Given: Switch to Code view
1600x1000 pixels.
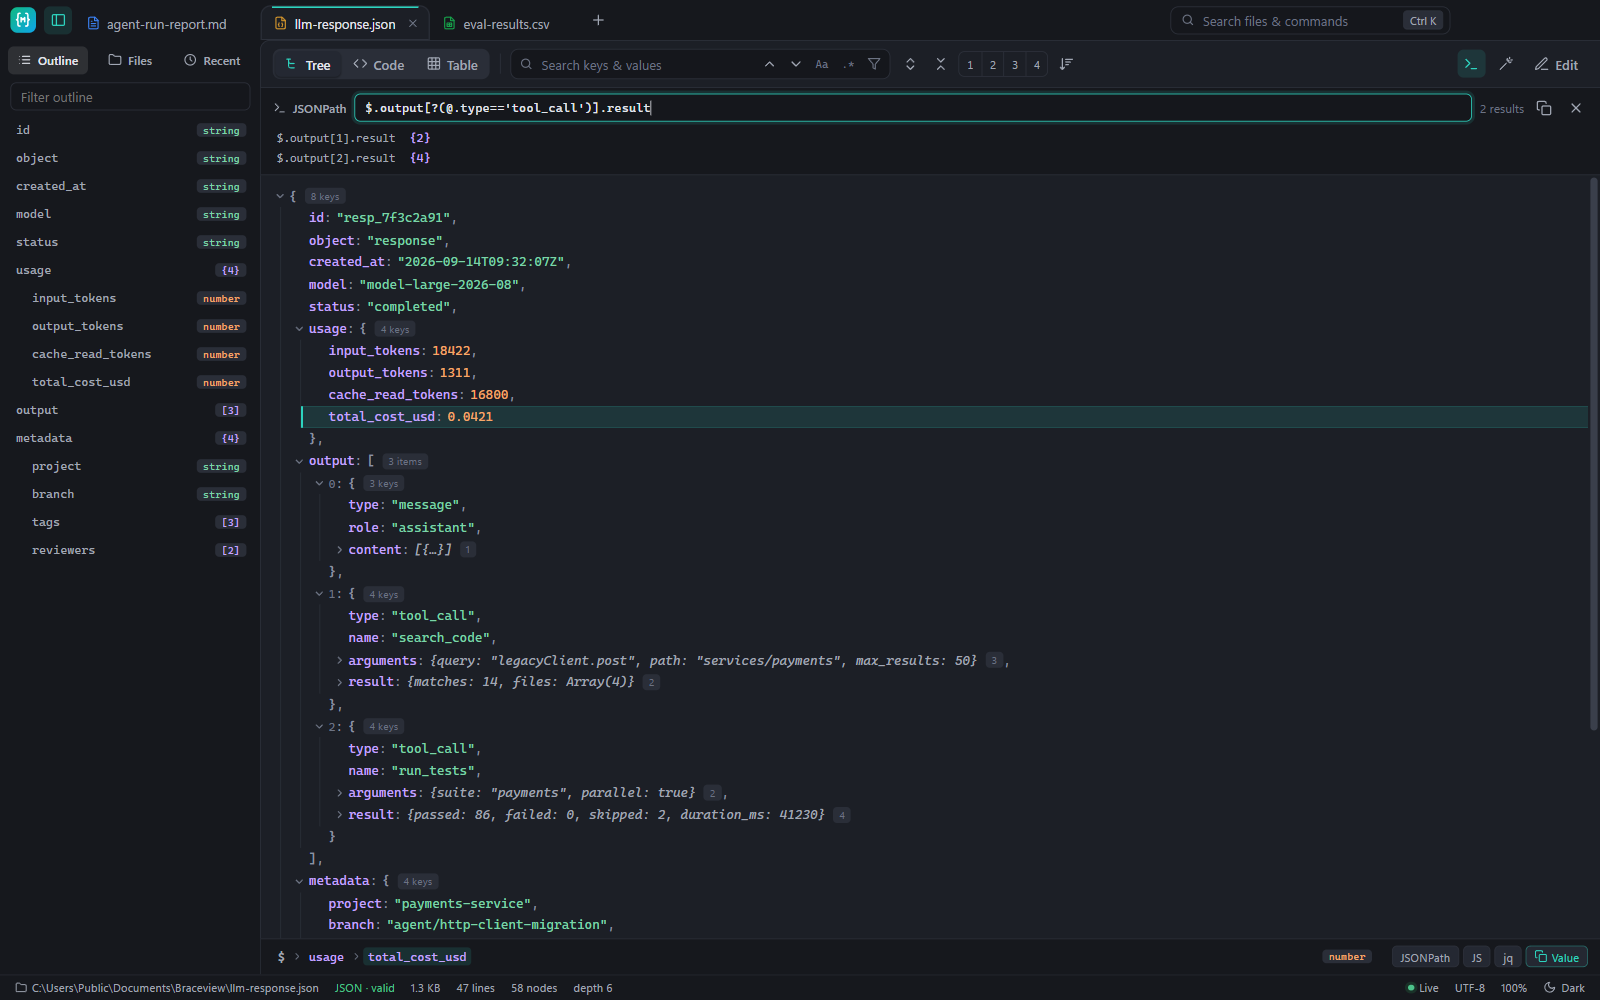Looking at the screenshot, I should point(379,65).
